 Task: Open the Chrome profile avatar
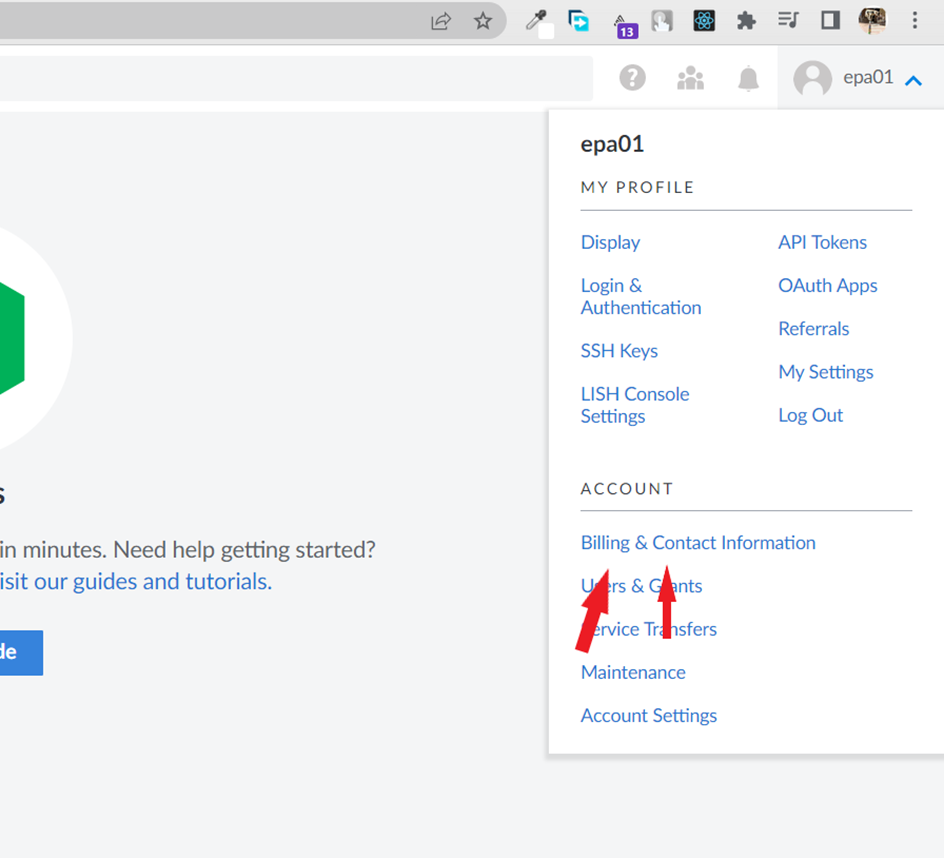click(x=872, y=20)
